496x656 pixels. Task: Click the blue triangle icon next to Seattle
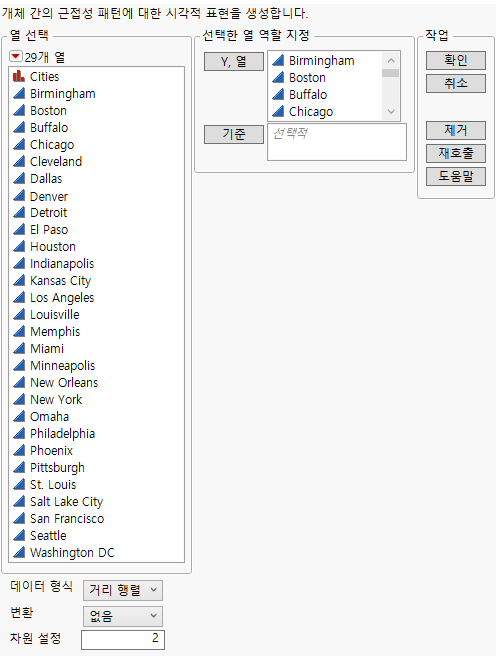click(19, 536)
